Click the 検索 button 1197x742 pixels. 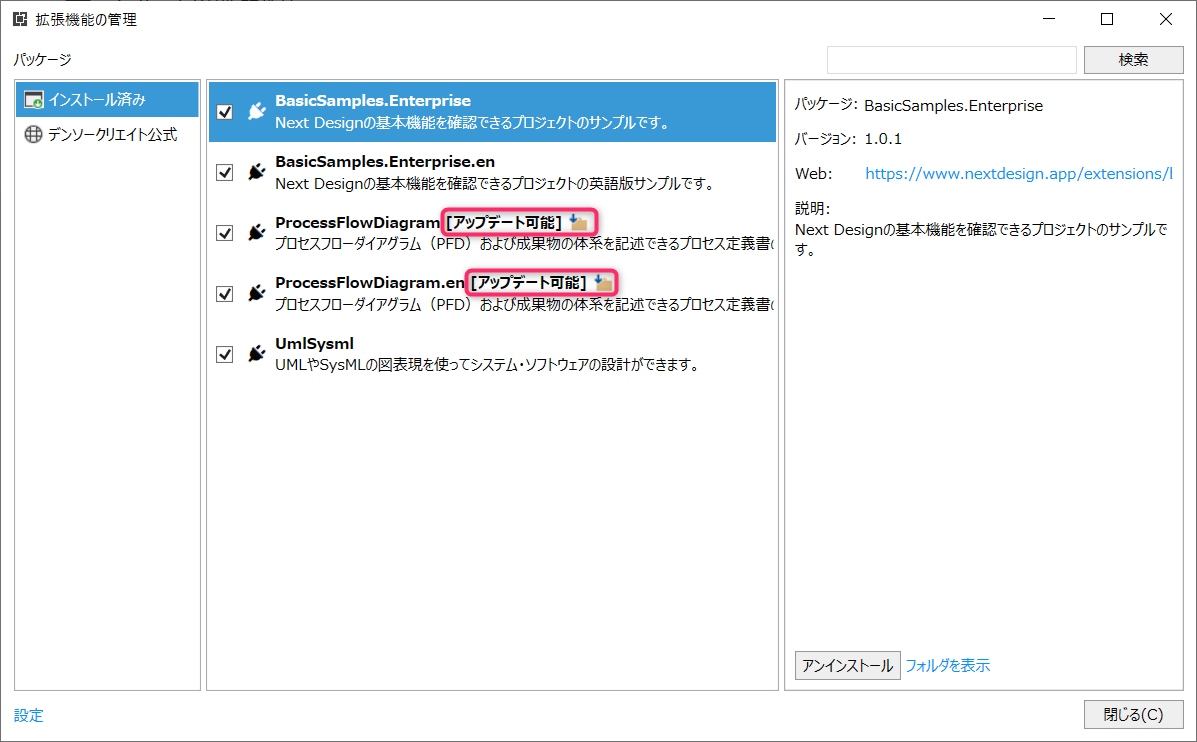coord(1134,60)
